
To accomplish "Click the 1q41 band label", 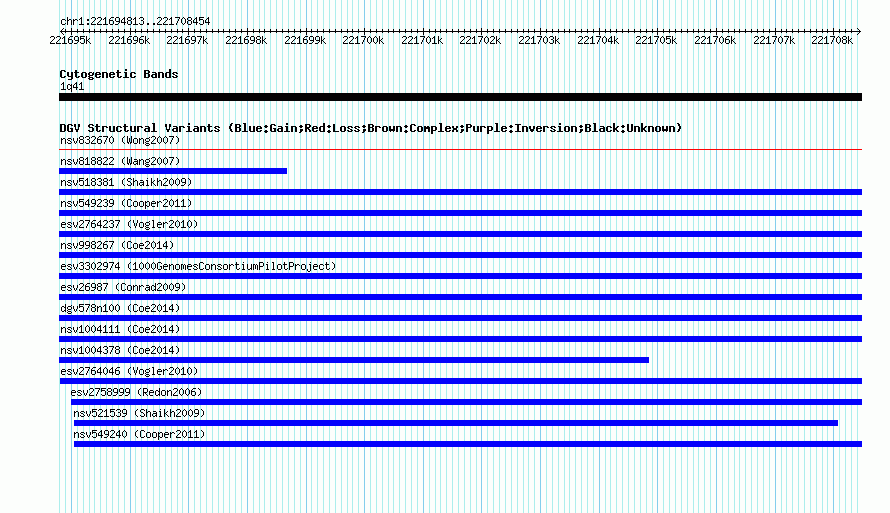I will pyautogui.click(x=72, y=86).
